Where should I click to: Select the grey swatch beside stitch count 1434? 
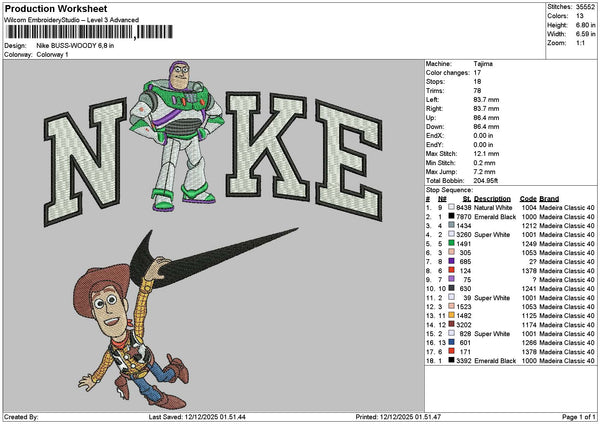[x=451, y=225]
